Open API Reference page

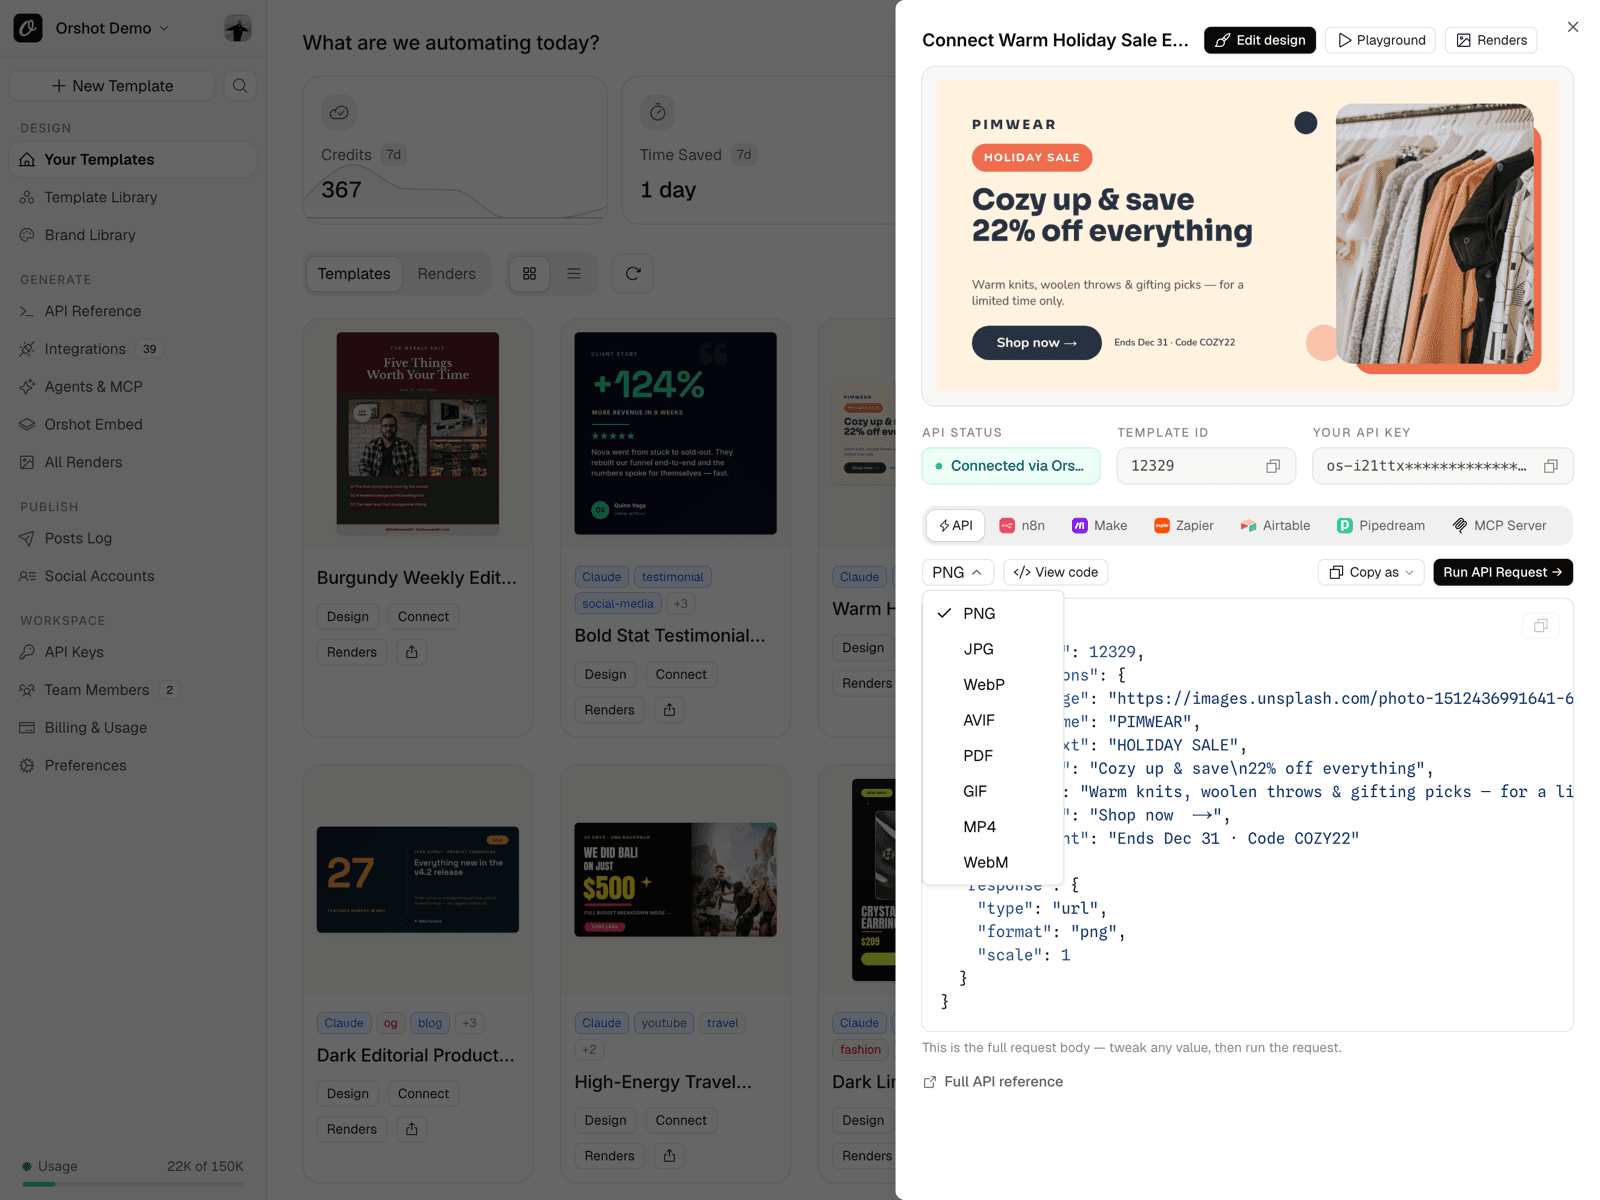[133, 311]
